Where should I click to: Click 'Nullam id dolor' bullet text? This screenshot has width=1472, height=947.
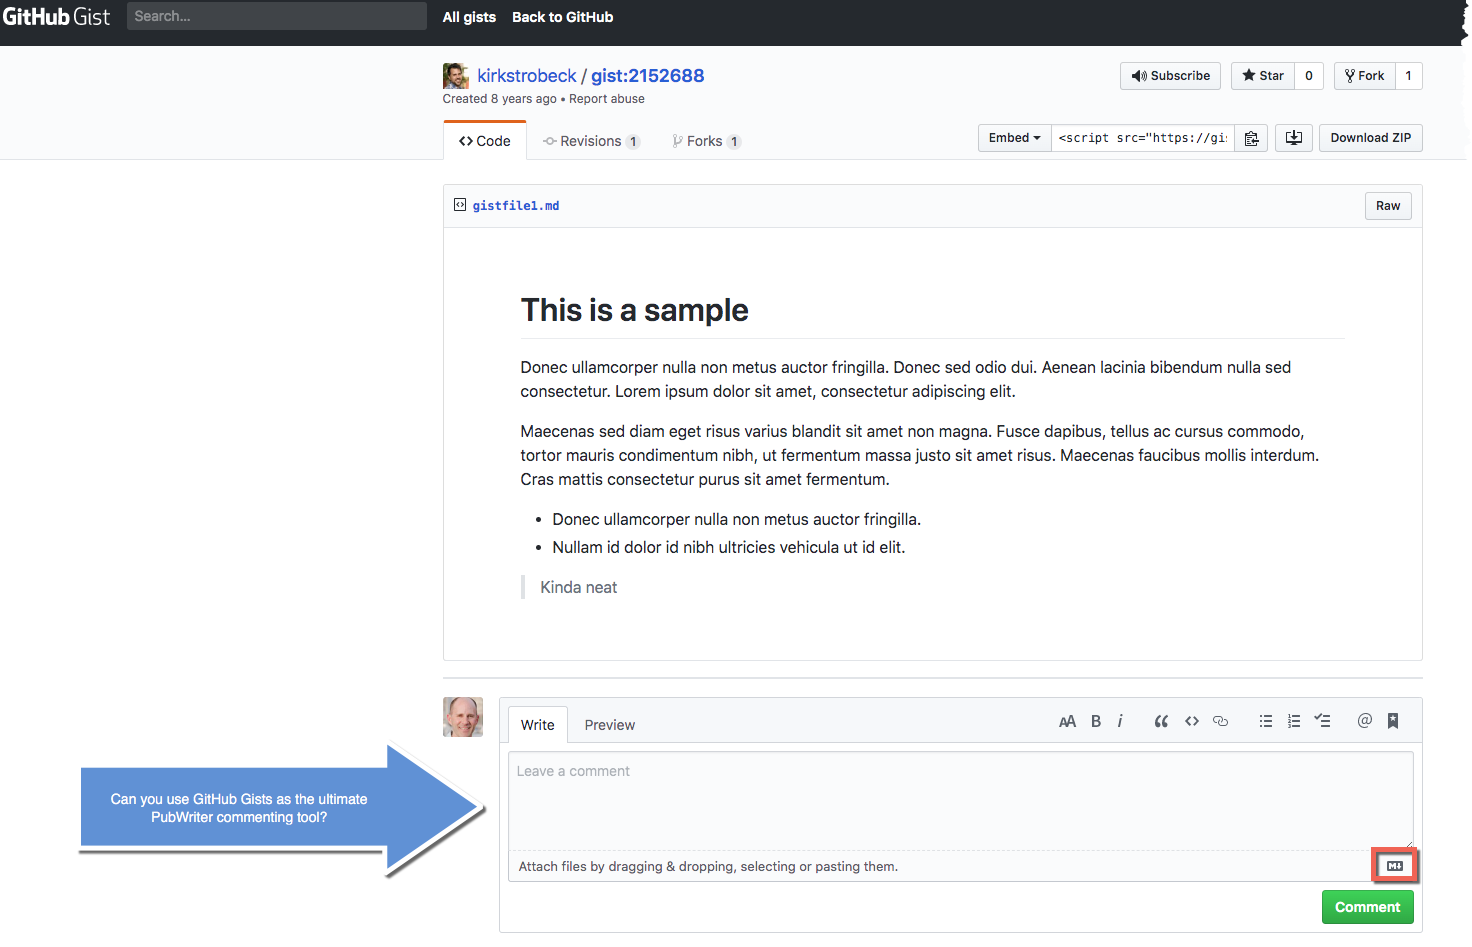pos(729,547)
